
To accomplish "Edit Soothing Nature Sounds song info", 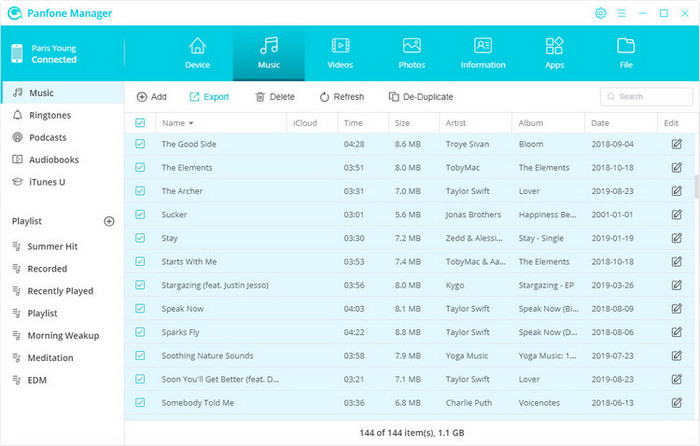I will pyautogui.click(x=677, y=355).
